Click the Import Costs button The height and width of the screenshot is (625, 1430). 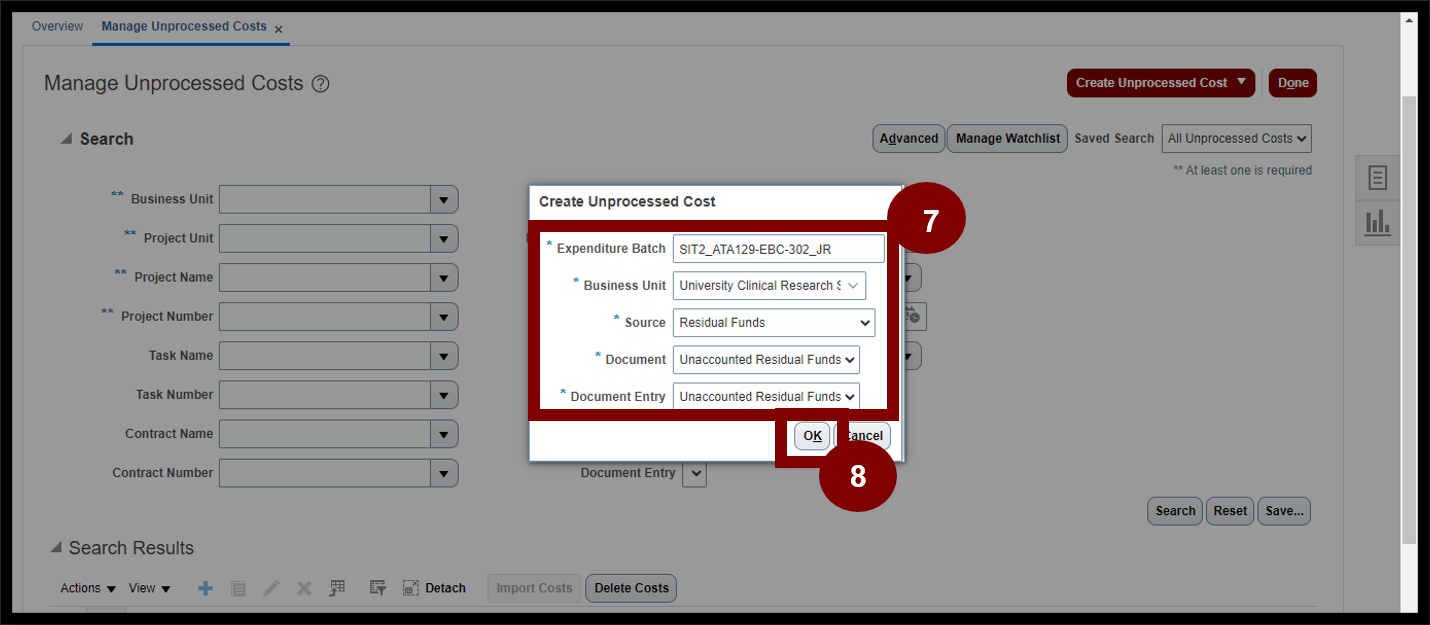[x=534, y=588]
